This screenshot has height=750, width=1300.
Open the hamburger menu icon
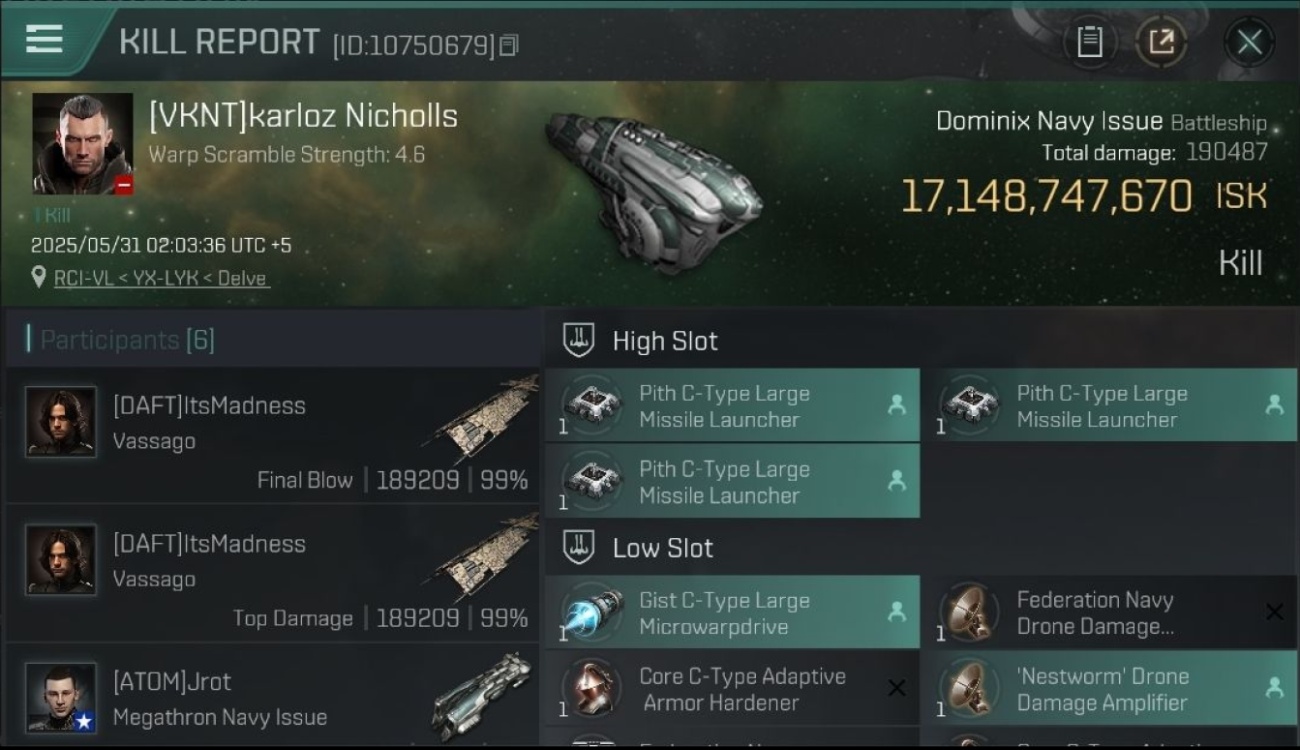click(x=44, y=39)
